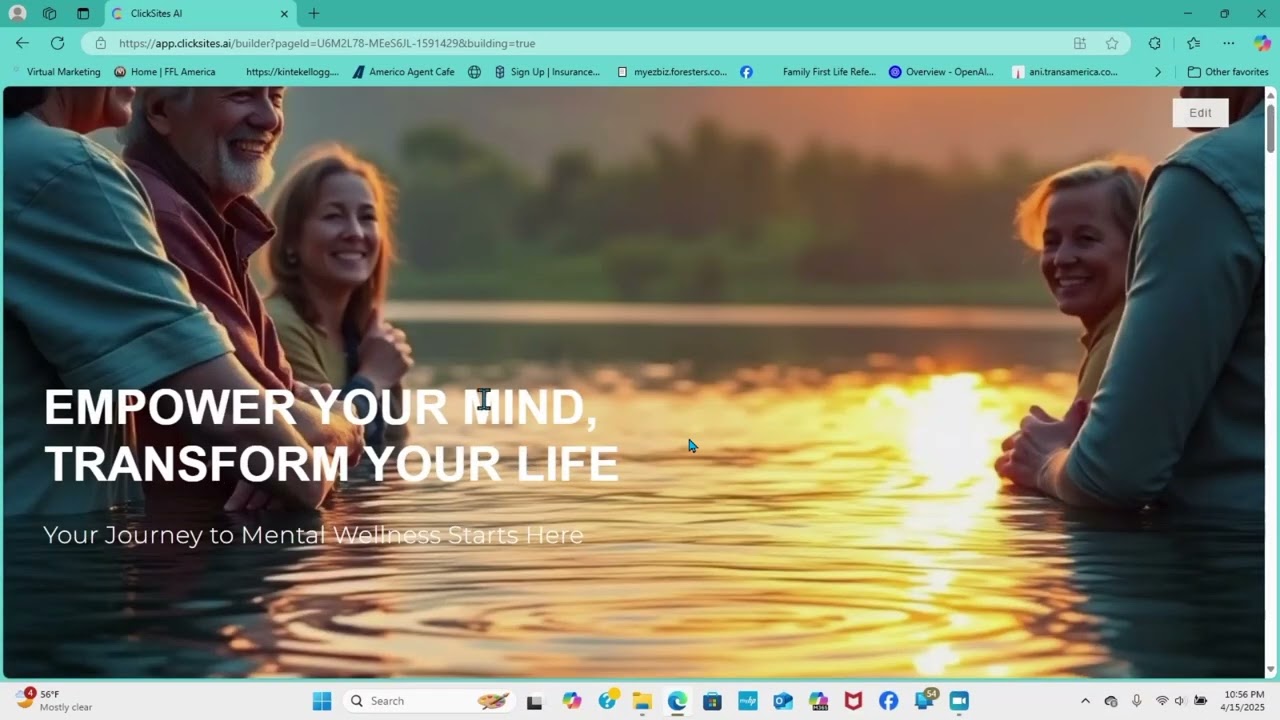Image resolution: width=1280 pixels, height=720 pixels.
Task: Open the Americo Agent Cafe bookmark
Action: click(403, 72)
